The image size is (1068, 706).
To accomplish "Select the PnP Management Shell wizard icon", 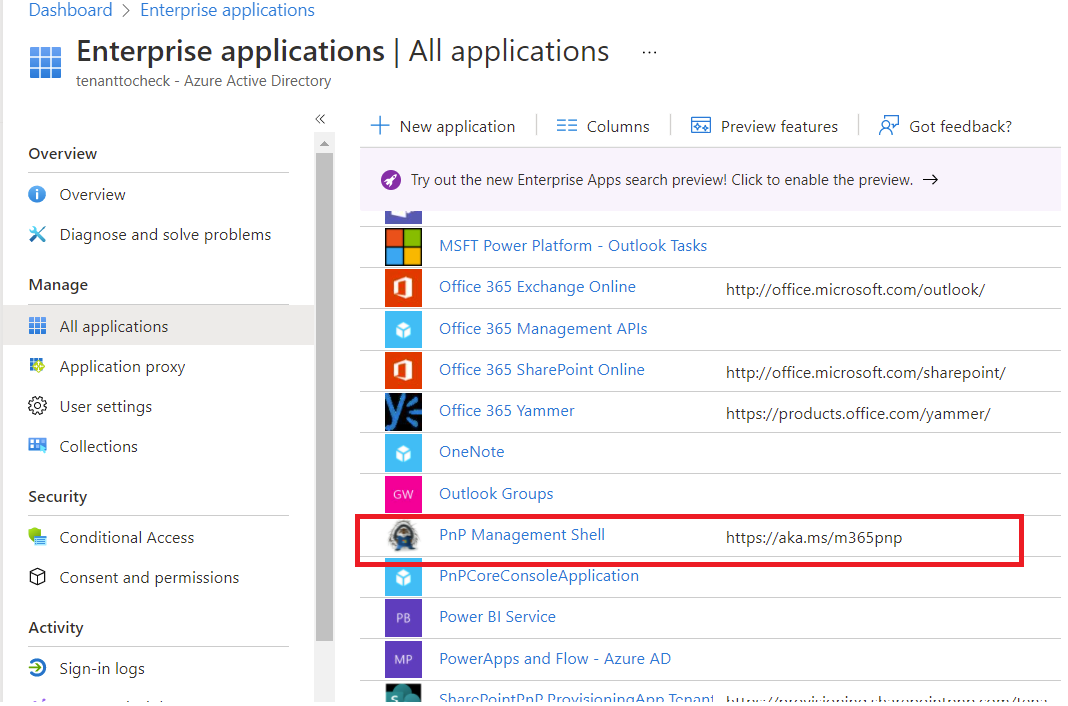I will point(403,535).
